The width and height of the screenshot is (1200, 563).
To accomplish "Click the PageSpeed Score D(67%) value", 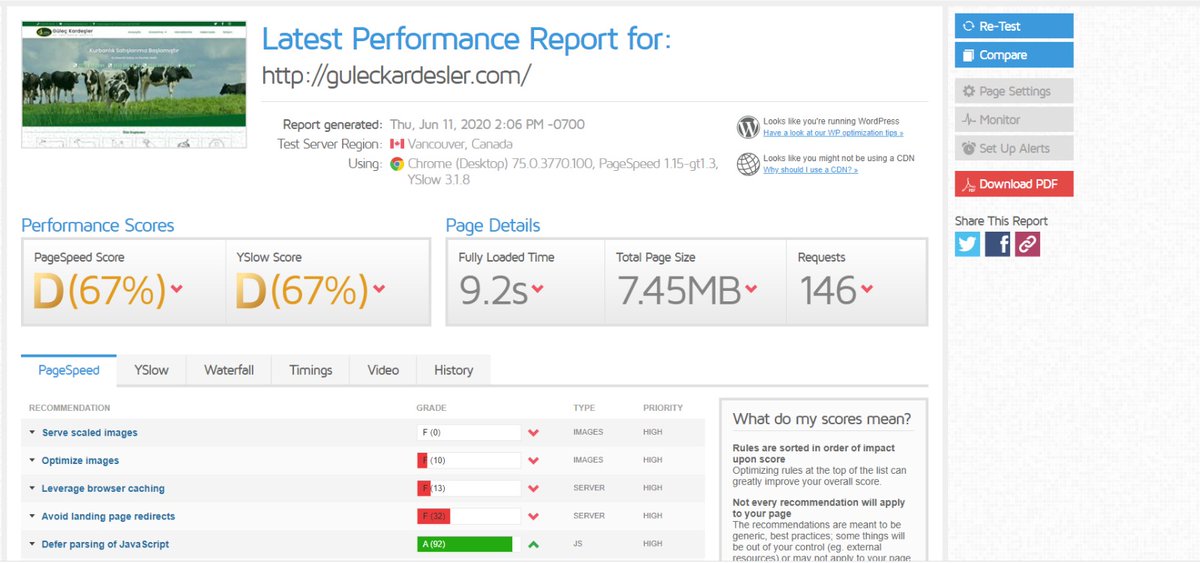I will coord(100,291).
